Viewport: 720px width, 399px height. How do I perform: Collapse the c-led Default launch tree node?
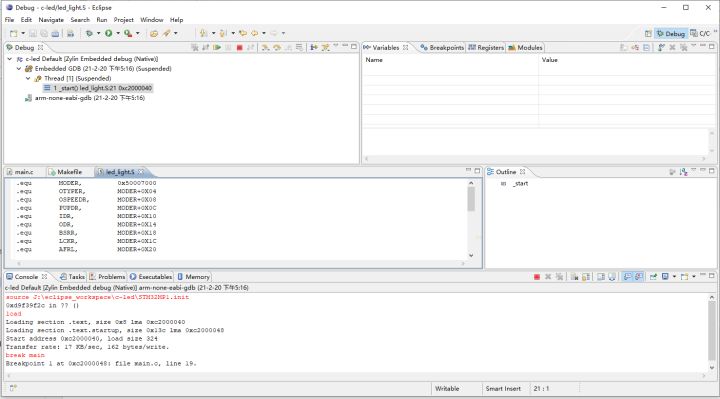[x=10, y=59]
